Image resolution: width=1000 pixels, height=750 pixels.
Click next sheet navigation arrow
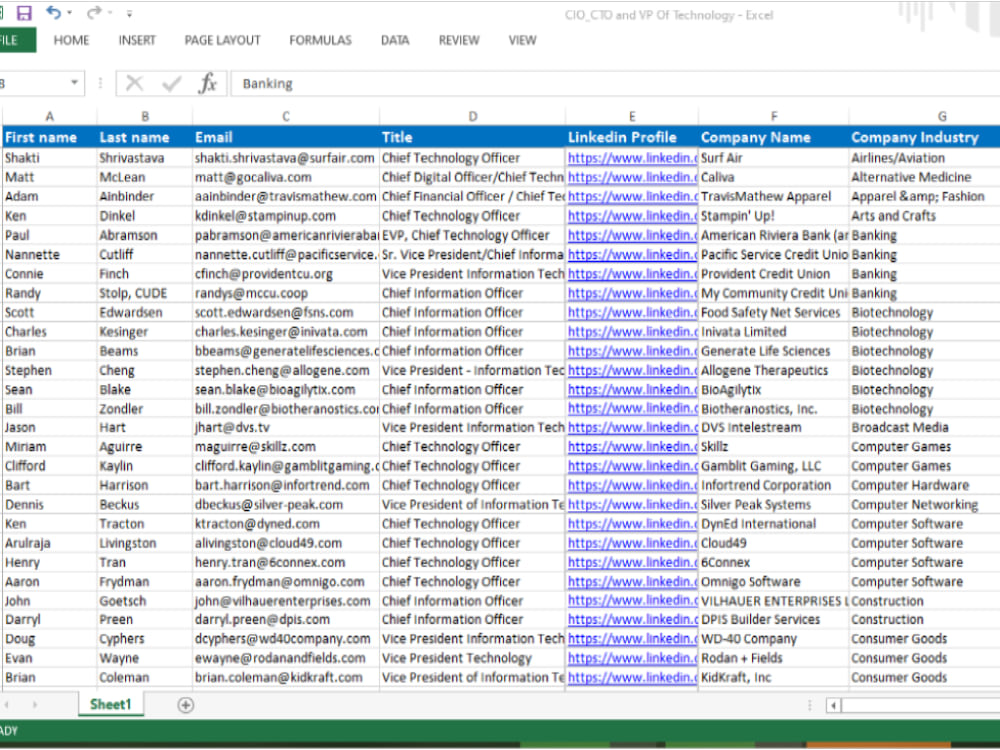click(34, 705)
